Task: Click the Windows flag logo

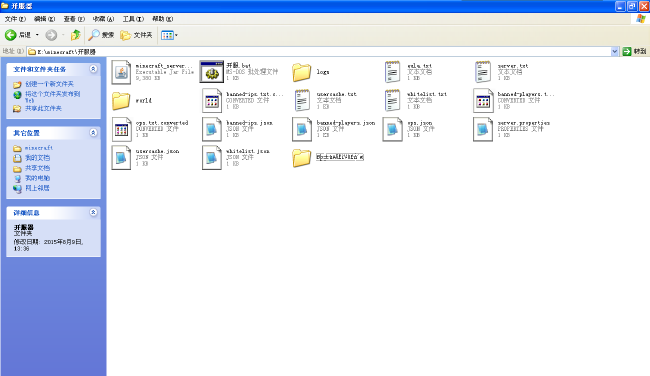Action: point(640,19)
